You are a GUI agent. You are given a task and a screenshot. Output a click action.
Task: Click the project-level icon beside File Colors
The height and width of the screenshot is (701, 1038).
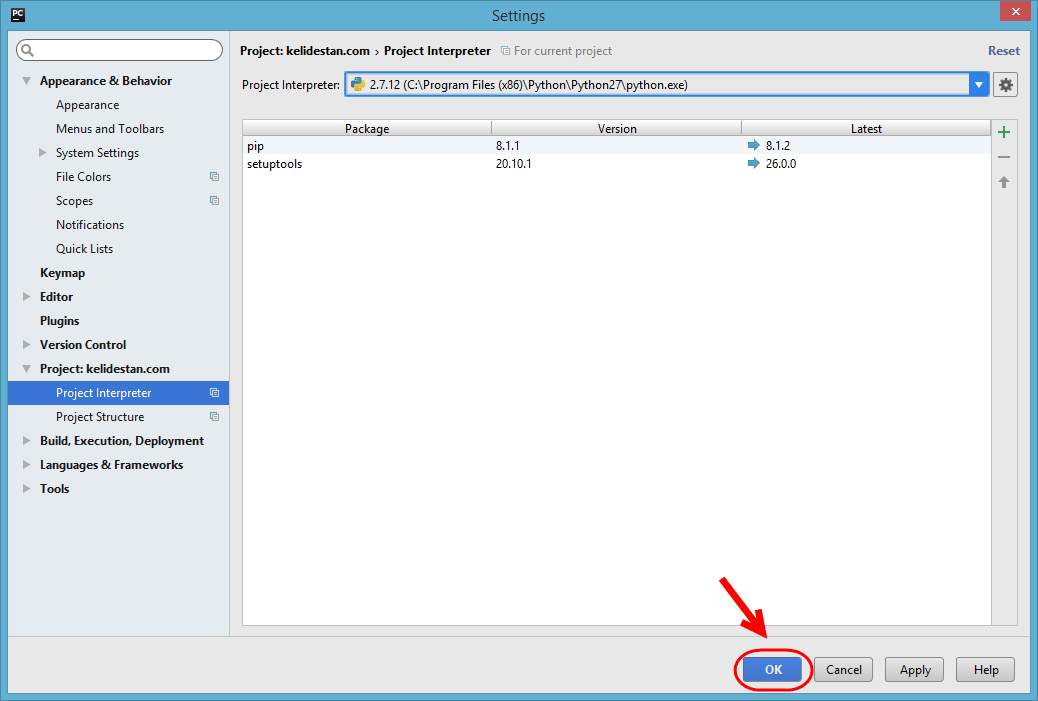pos(214,177)
